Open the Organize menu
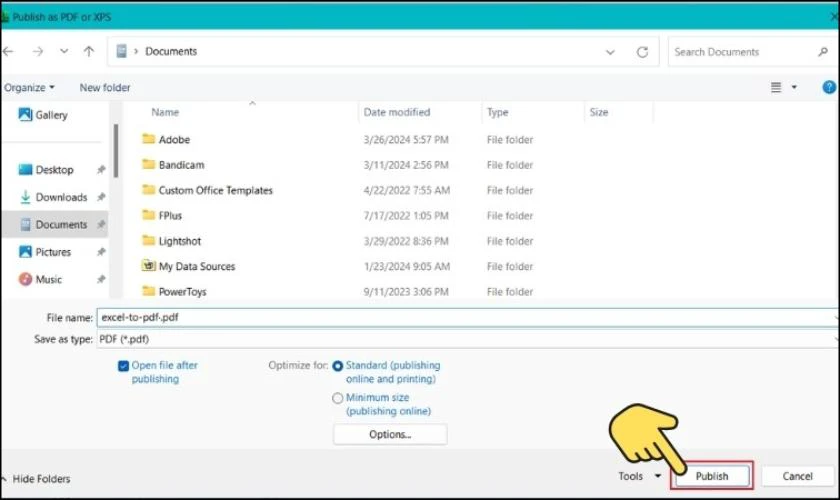The height and width of the screenshot is (500, 840). tap(29, 87)
